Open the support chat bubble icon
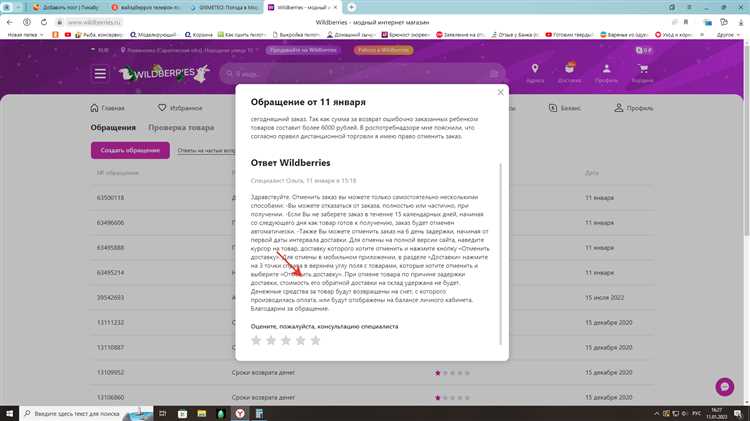 725,387
